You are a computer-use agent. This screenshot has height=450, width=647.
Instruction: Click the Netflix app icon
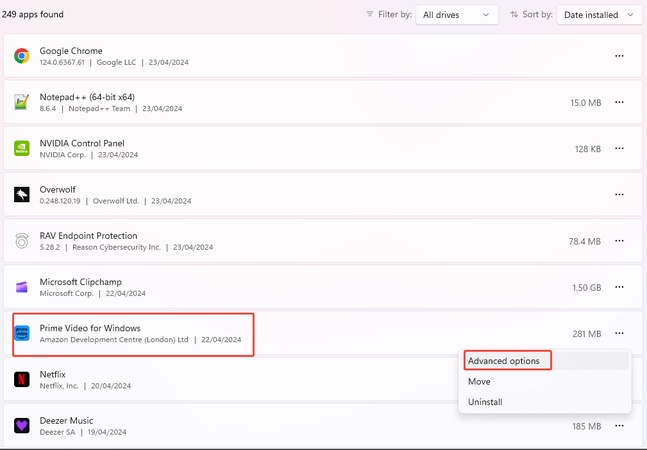[21, 379]
